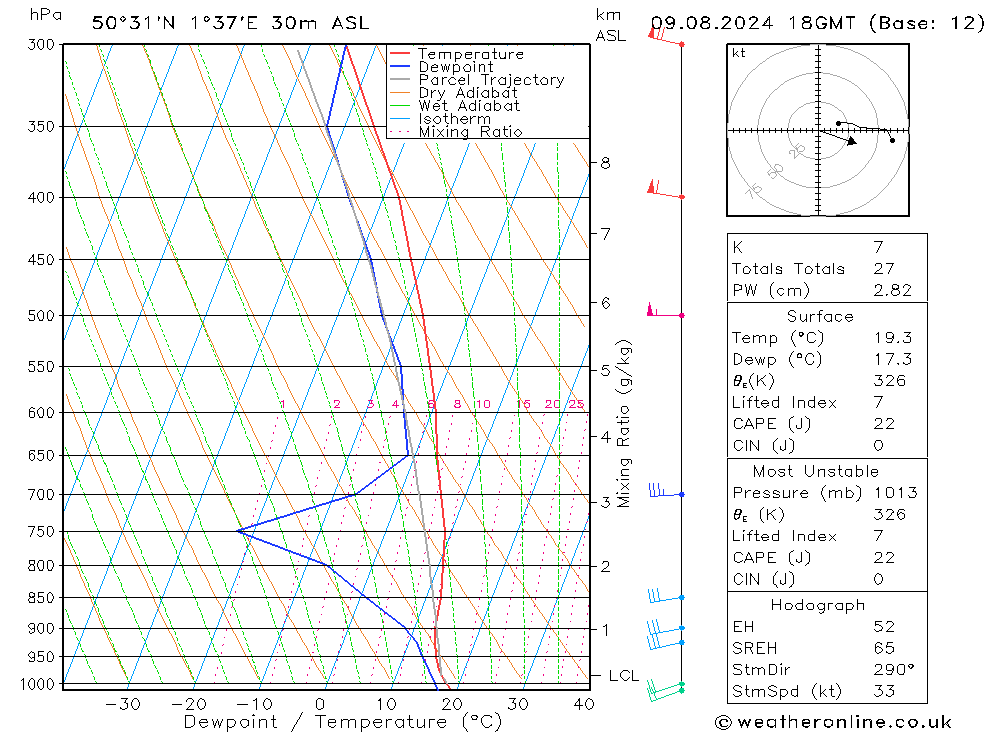The image size is (1000, 733).
Task: Click the surface Temp value '19.3'
Action: coord(893,337)
